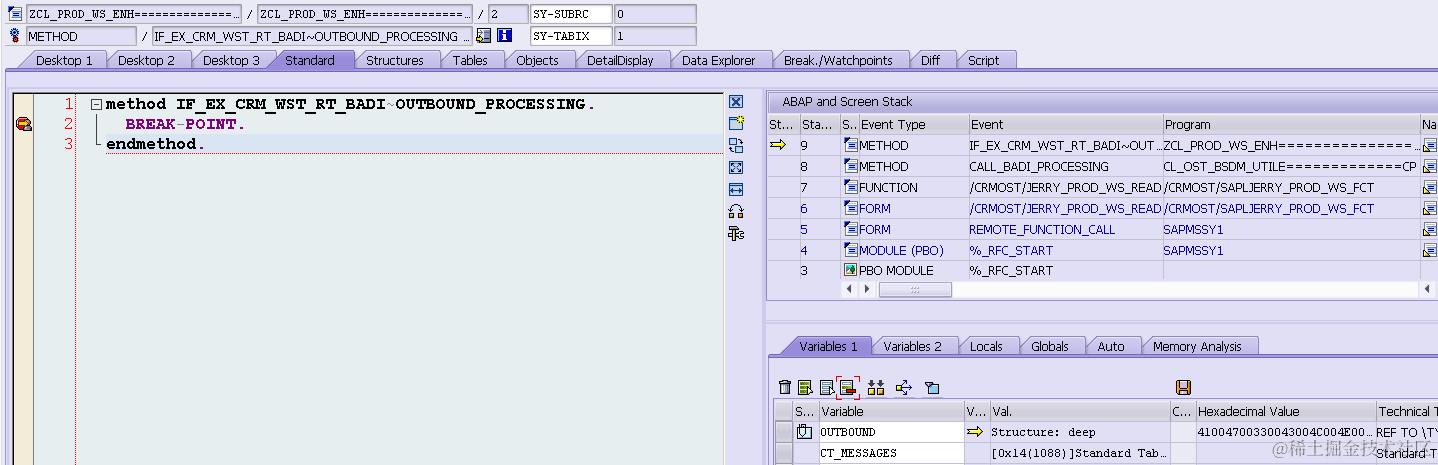Screen dimensions: 1438x465
Task: Click the 'Structure: deep' value cell
Action: (x=1079, y=432)
